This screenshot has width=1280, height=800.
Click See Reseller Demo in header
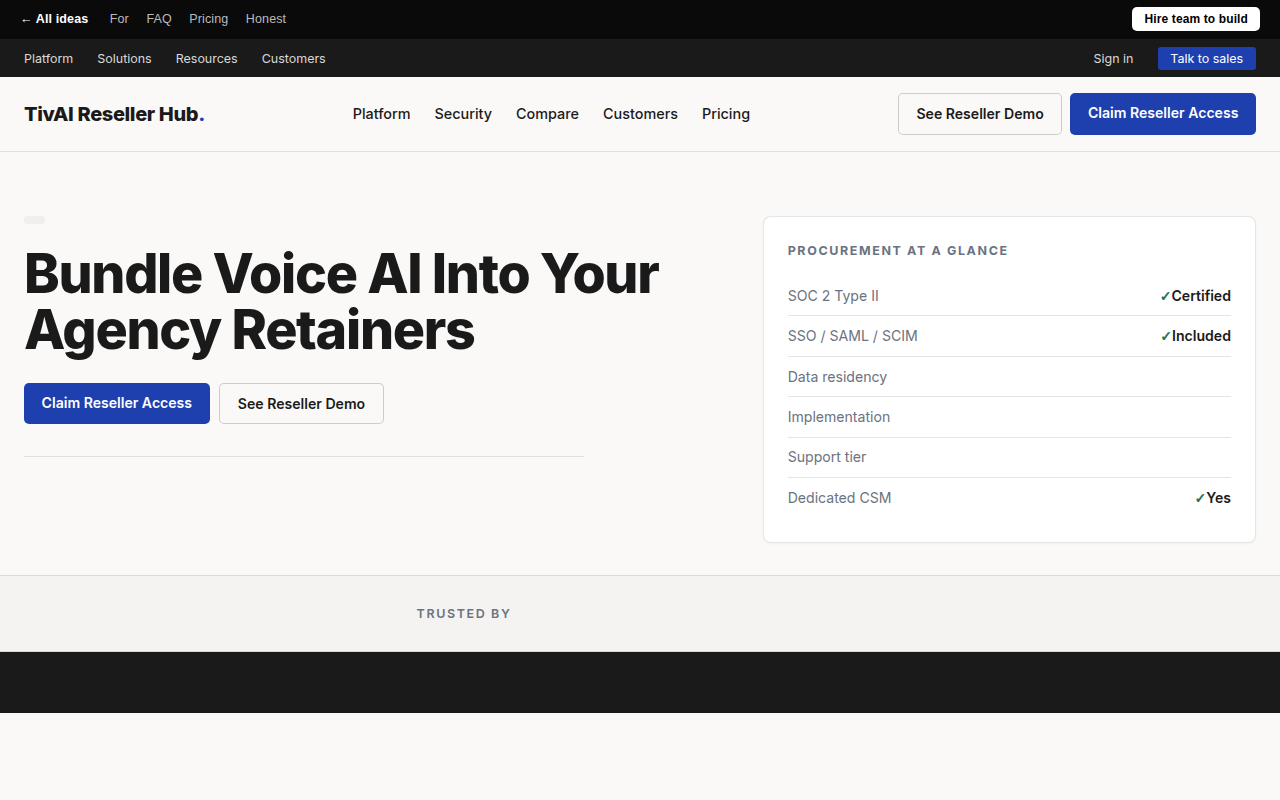980,114
